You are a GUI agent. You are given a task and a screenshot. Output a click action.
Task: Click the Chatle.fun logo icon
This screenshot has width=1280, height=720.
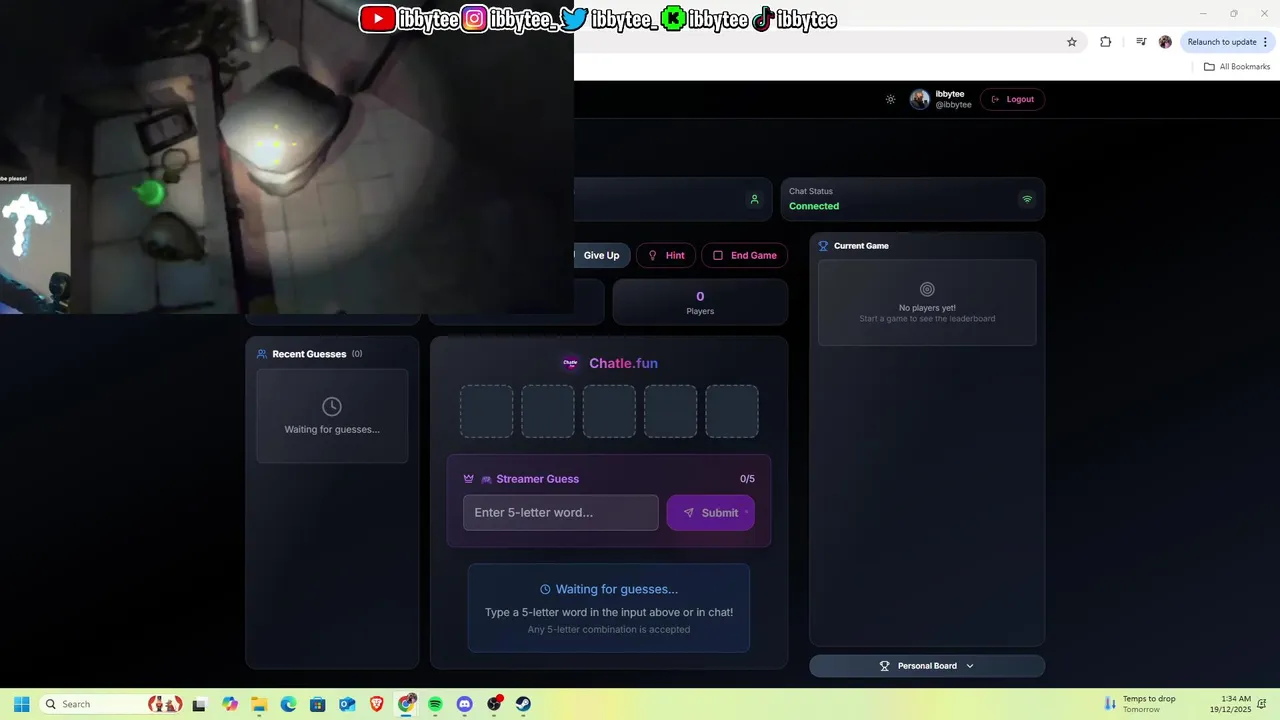(x=571, y=363)
